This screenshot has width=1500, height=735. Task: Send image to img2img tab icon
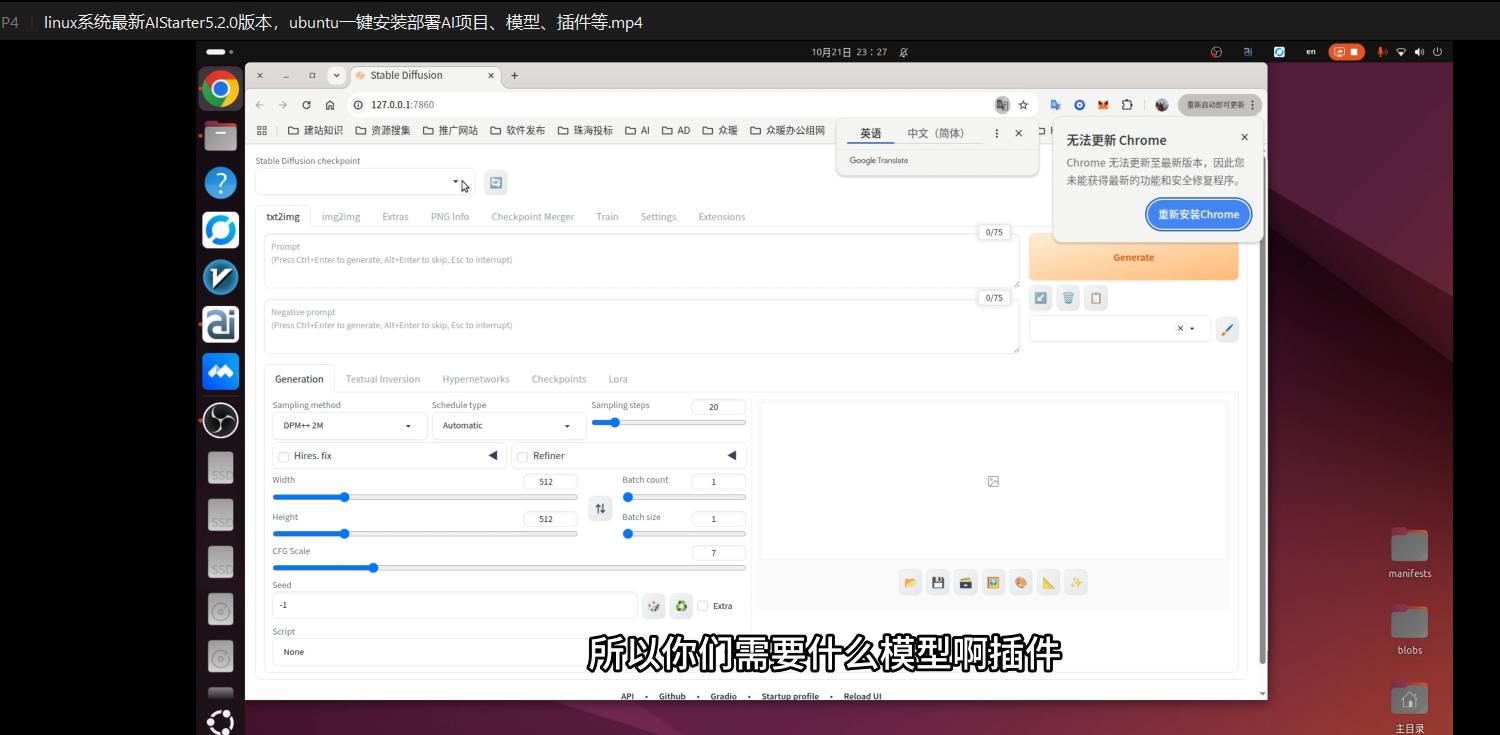click(993, 583)
